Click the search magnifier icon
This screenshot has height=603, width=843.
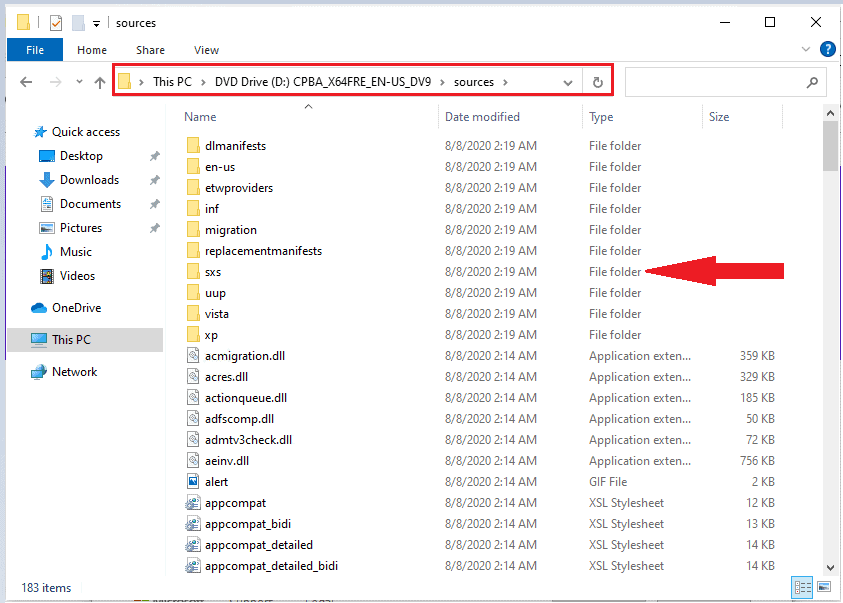coord(814,82)
